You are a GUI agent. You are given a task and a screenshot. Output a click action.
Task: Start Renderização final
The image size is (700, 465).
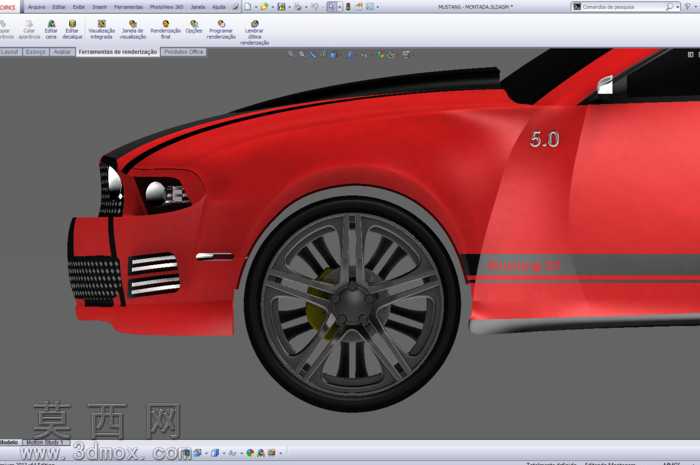click(x=166, y=29)
